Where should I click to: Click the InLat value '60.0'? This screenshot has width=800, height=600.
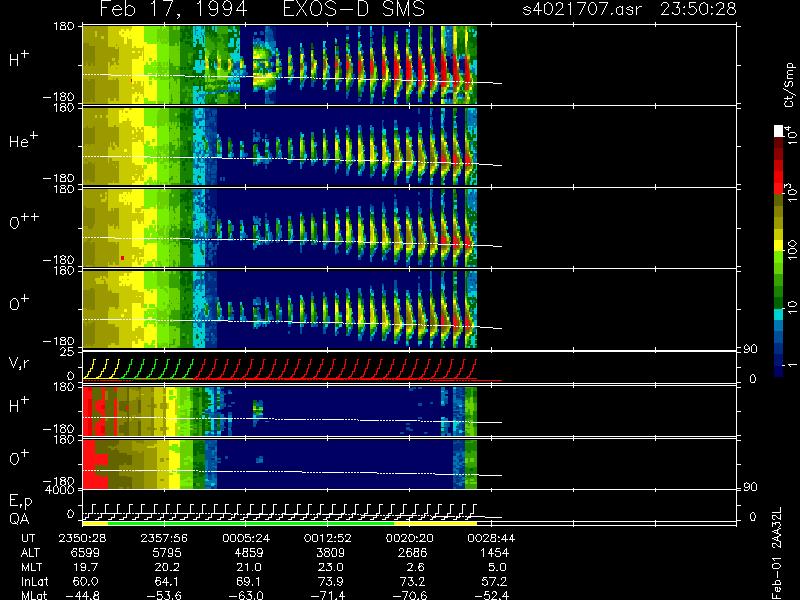point(87,581)
